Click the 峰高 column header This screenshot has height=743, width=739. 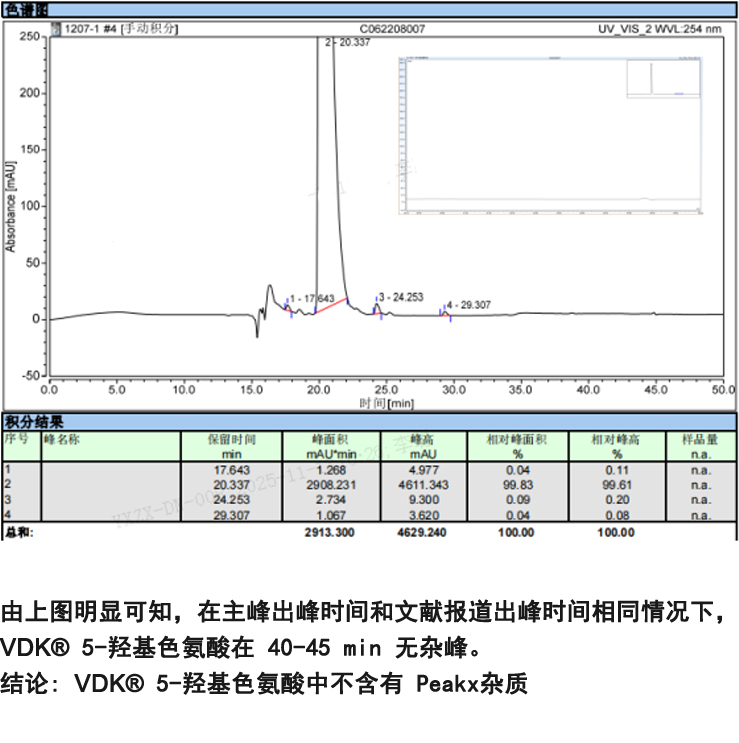424,439
